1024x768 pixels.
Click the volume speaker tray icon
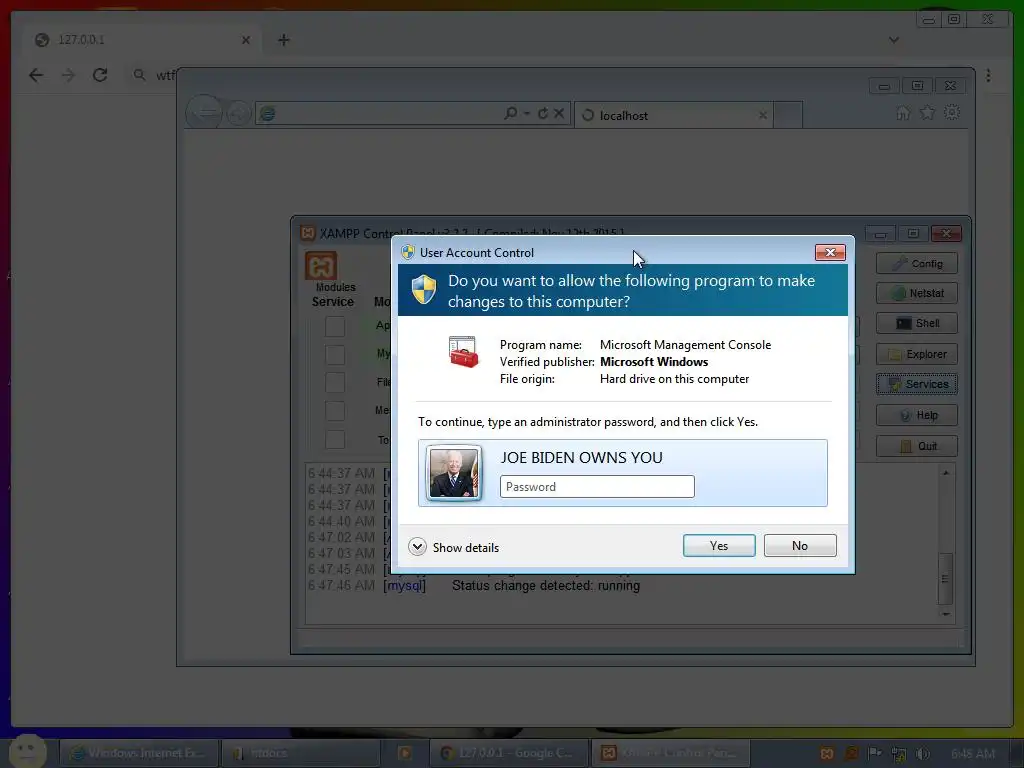(x=922, y=754)
